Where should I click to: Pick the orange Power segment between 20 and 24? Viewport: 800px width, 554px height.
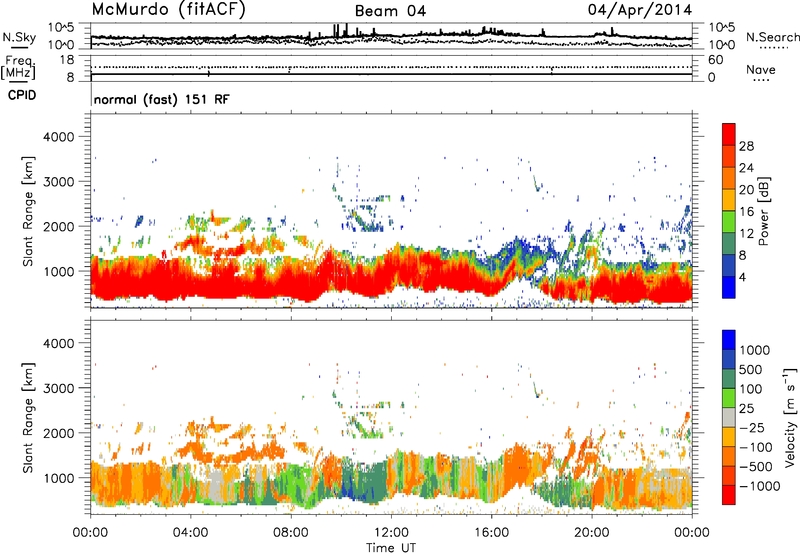[x=729, y=178]
